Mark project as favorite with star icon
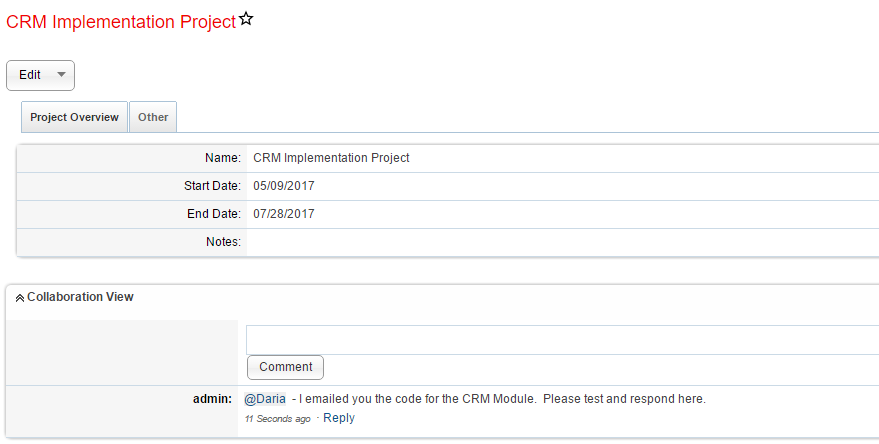Screen dimensions: 879x444 [x=246, y=18]
